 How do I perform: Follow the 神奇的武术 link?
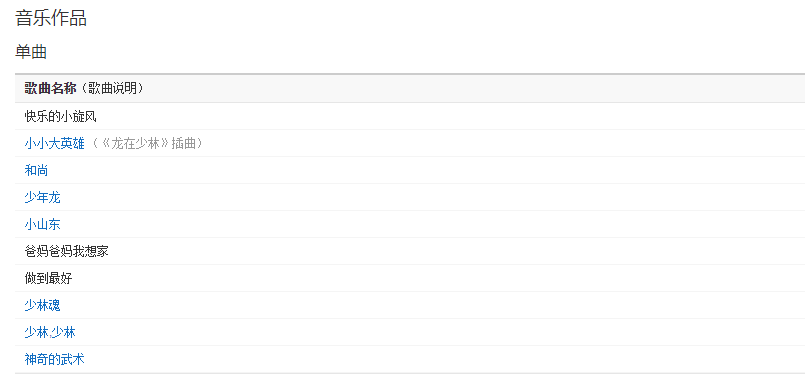pyautogui.click(x=54, y=359)
